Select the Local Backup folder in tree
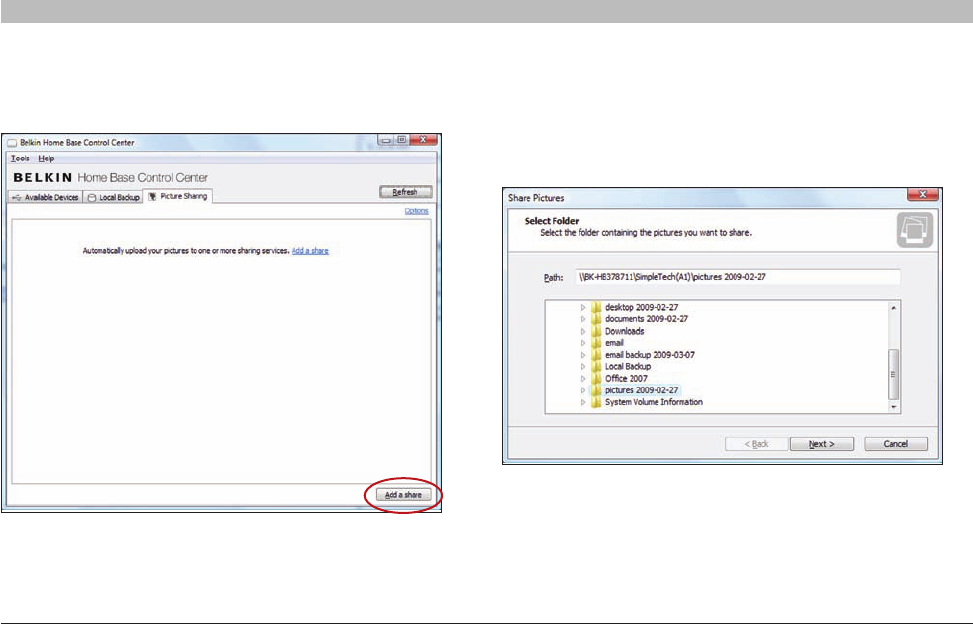Screen dimensions: 973x624 (x=627, y=367)
